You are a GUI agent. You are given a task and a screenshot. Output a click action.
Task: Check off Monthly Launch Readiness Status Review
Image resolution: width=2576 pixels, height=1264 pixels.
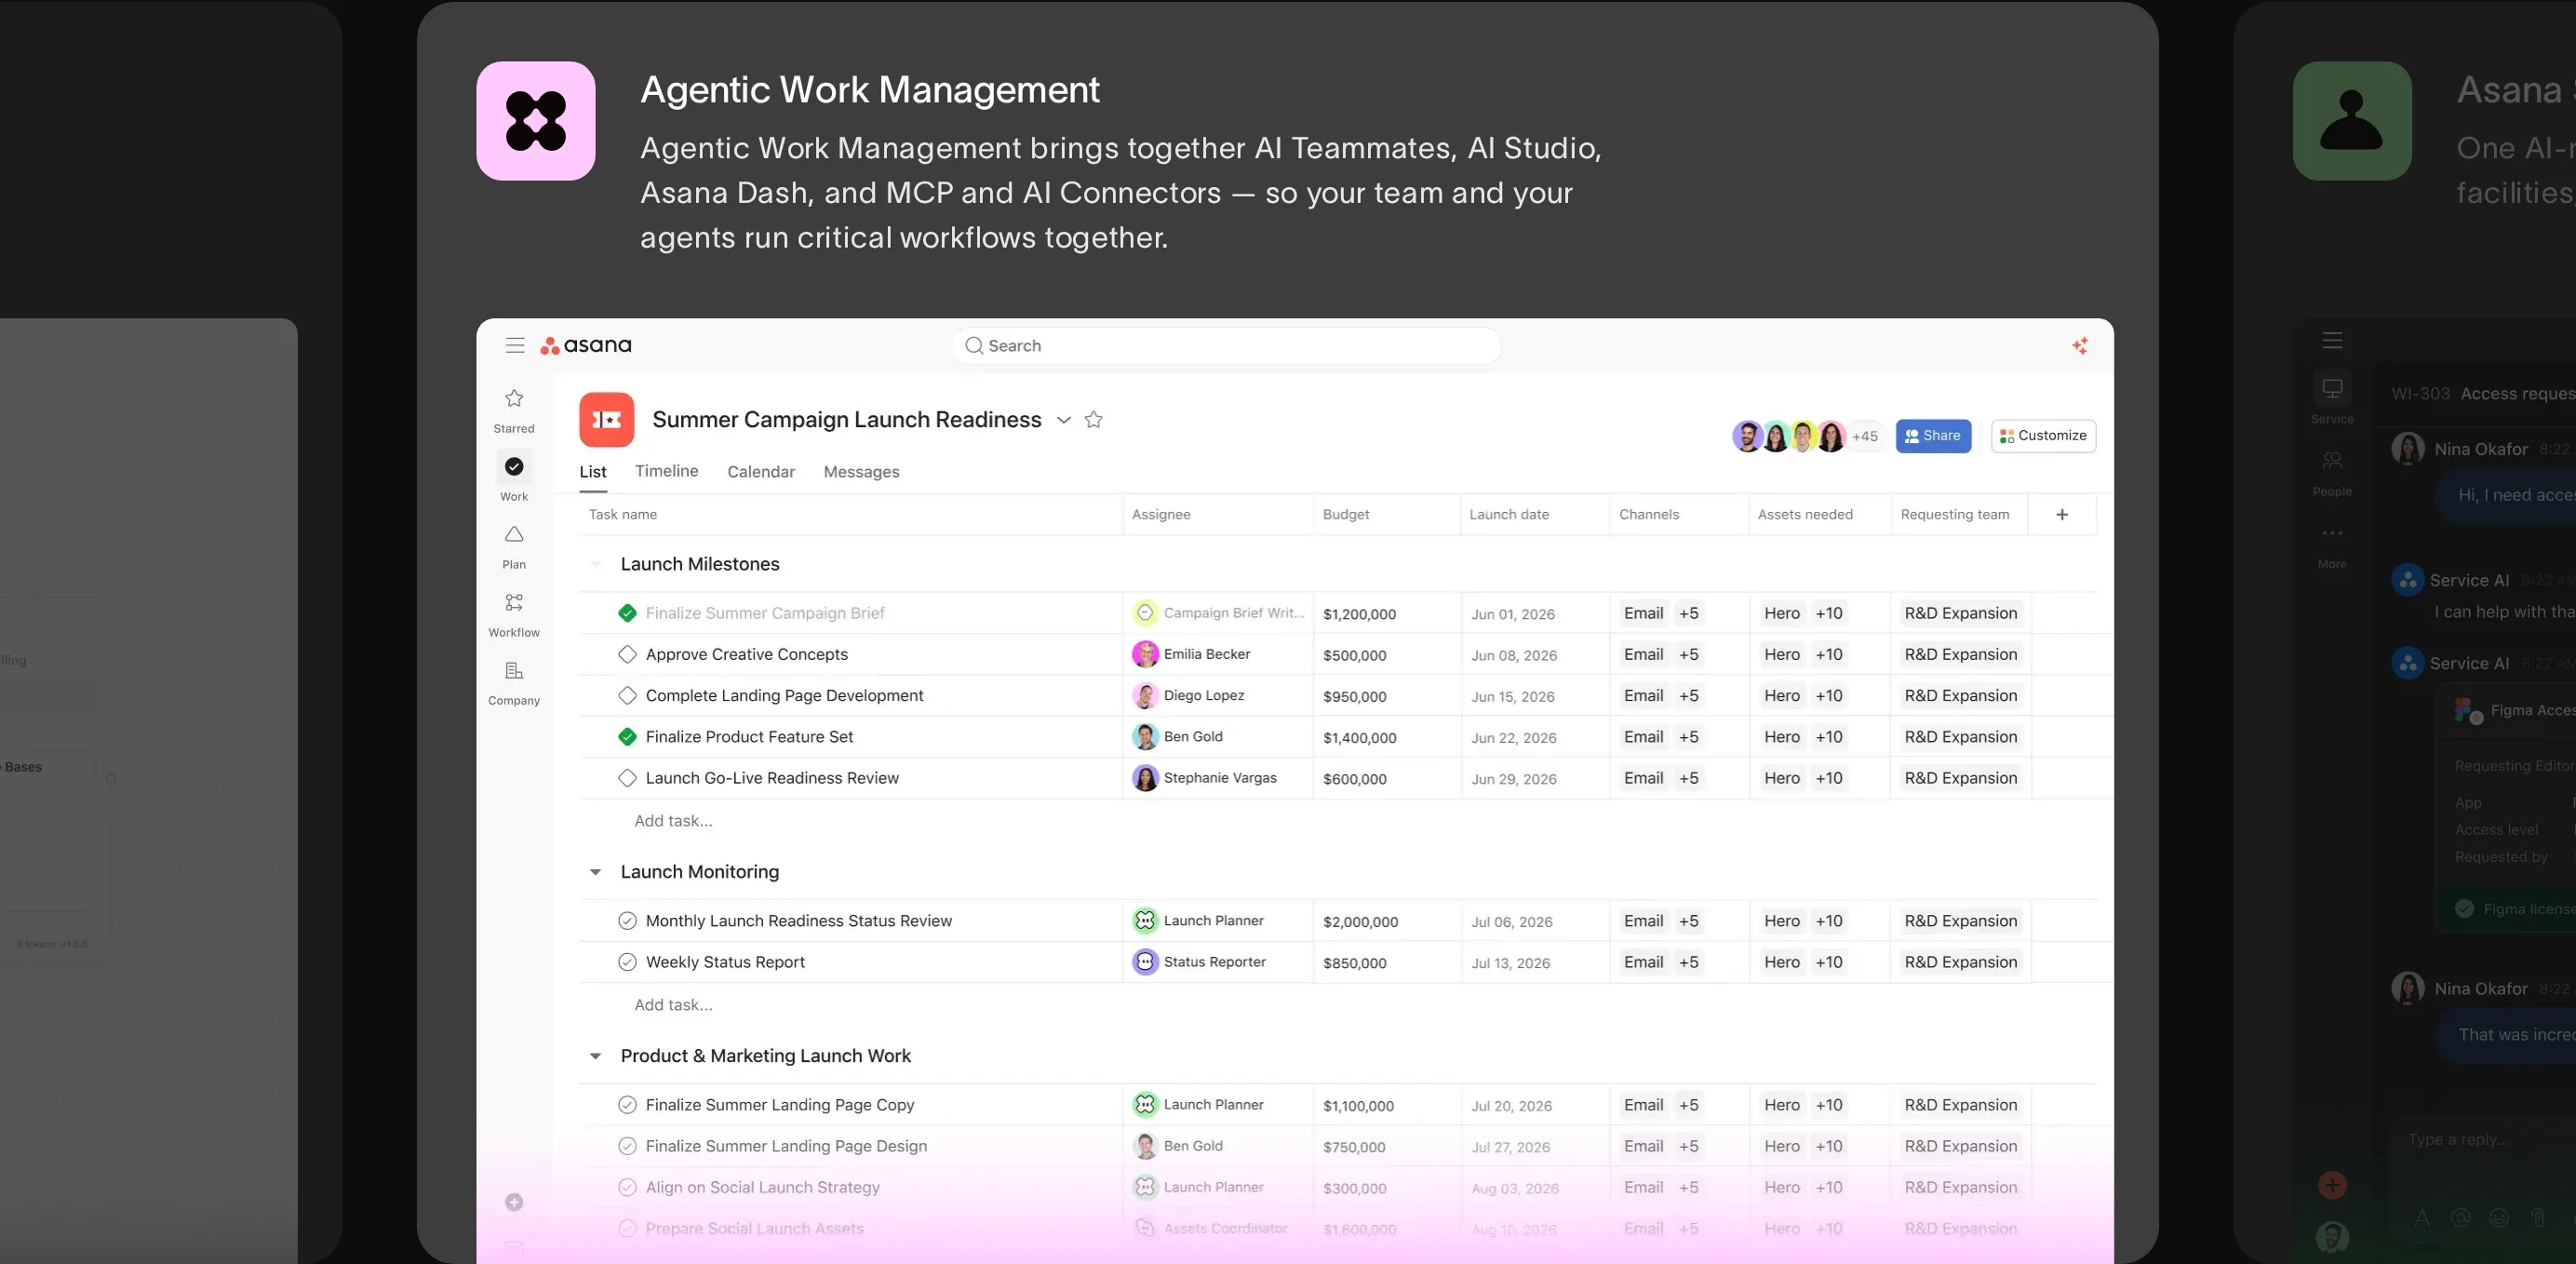627,920
